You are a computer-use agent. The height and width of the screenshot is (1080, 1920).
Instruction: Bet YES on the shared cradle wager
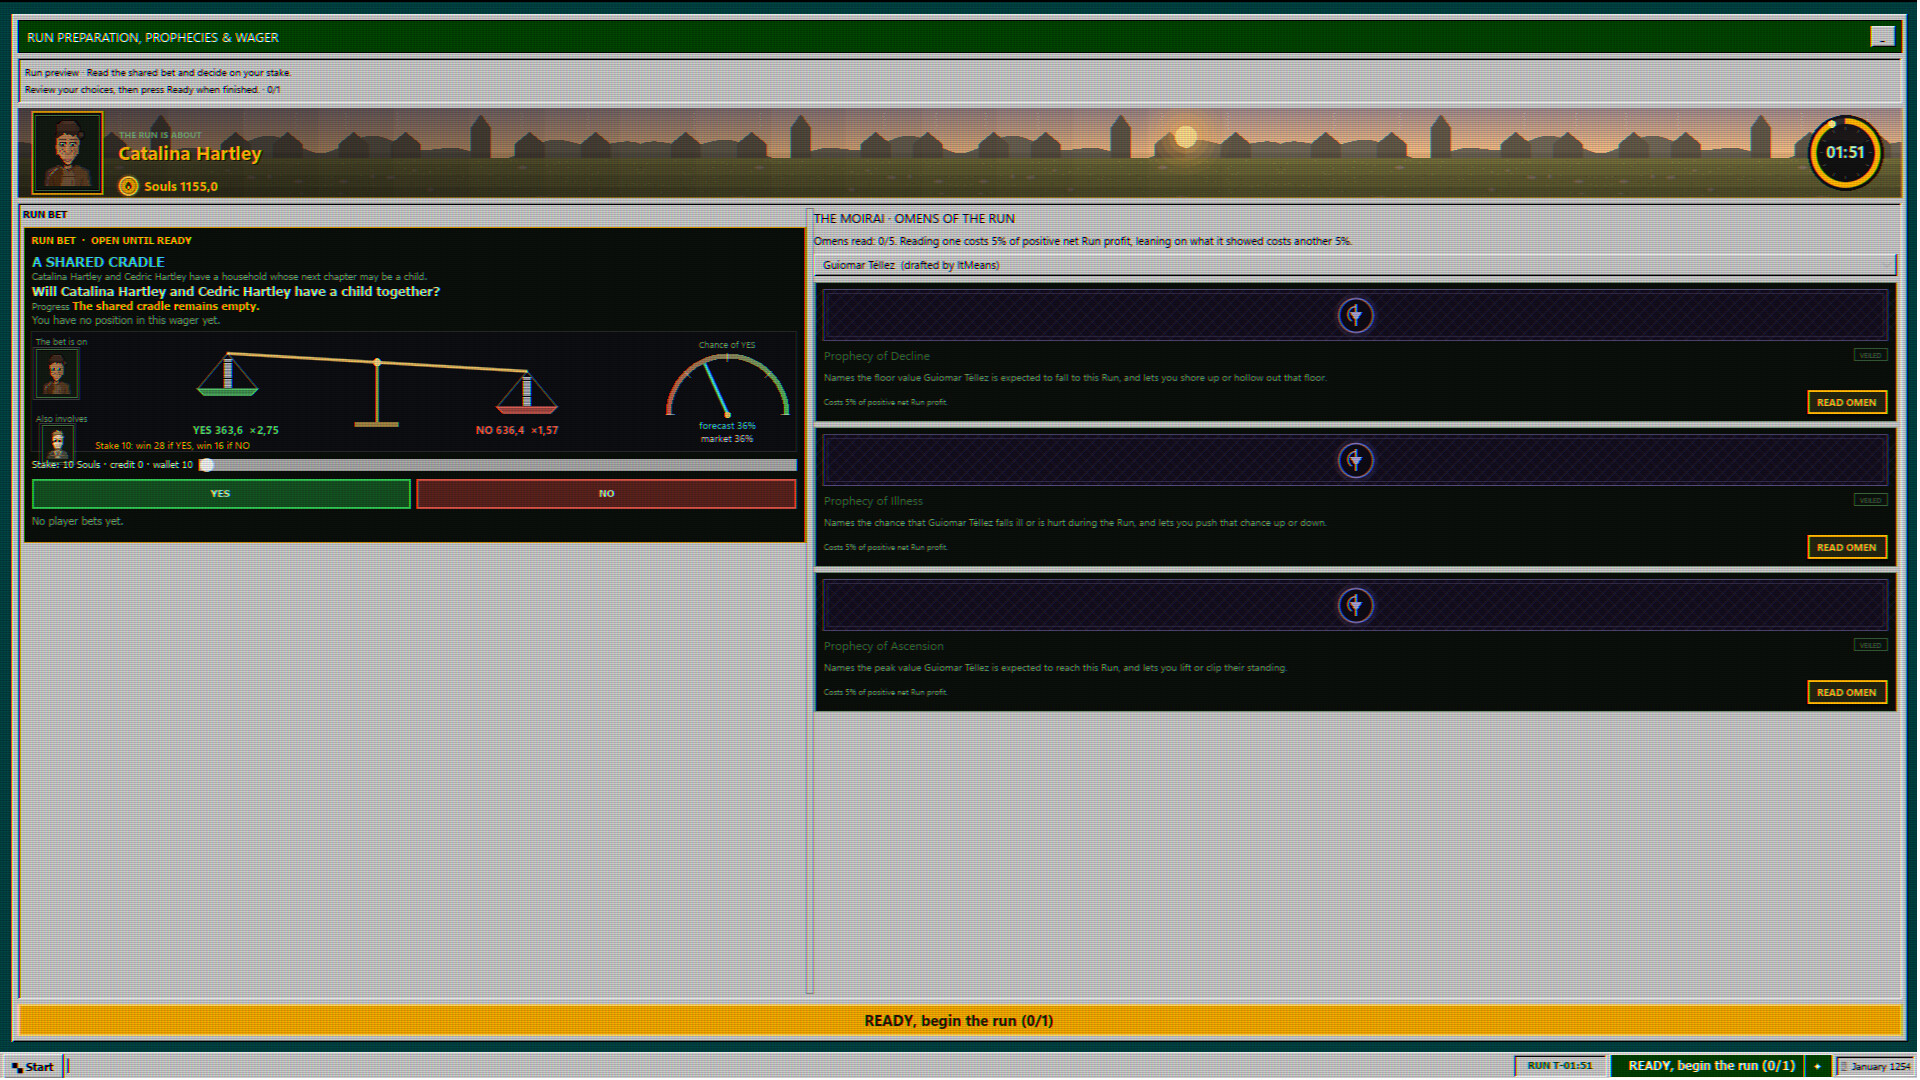pyautogui.click(x=221, y=494)
